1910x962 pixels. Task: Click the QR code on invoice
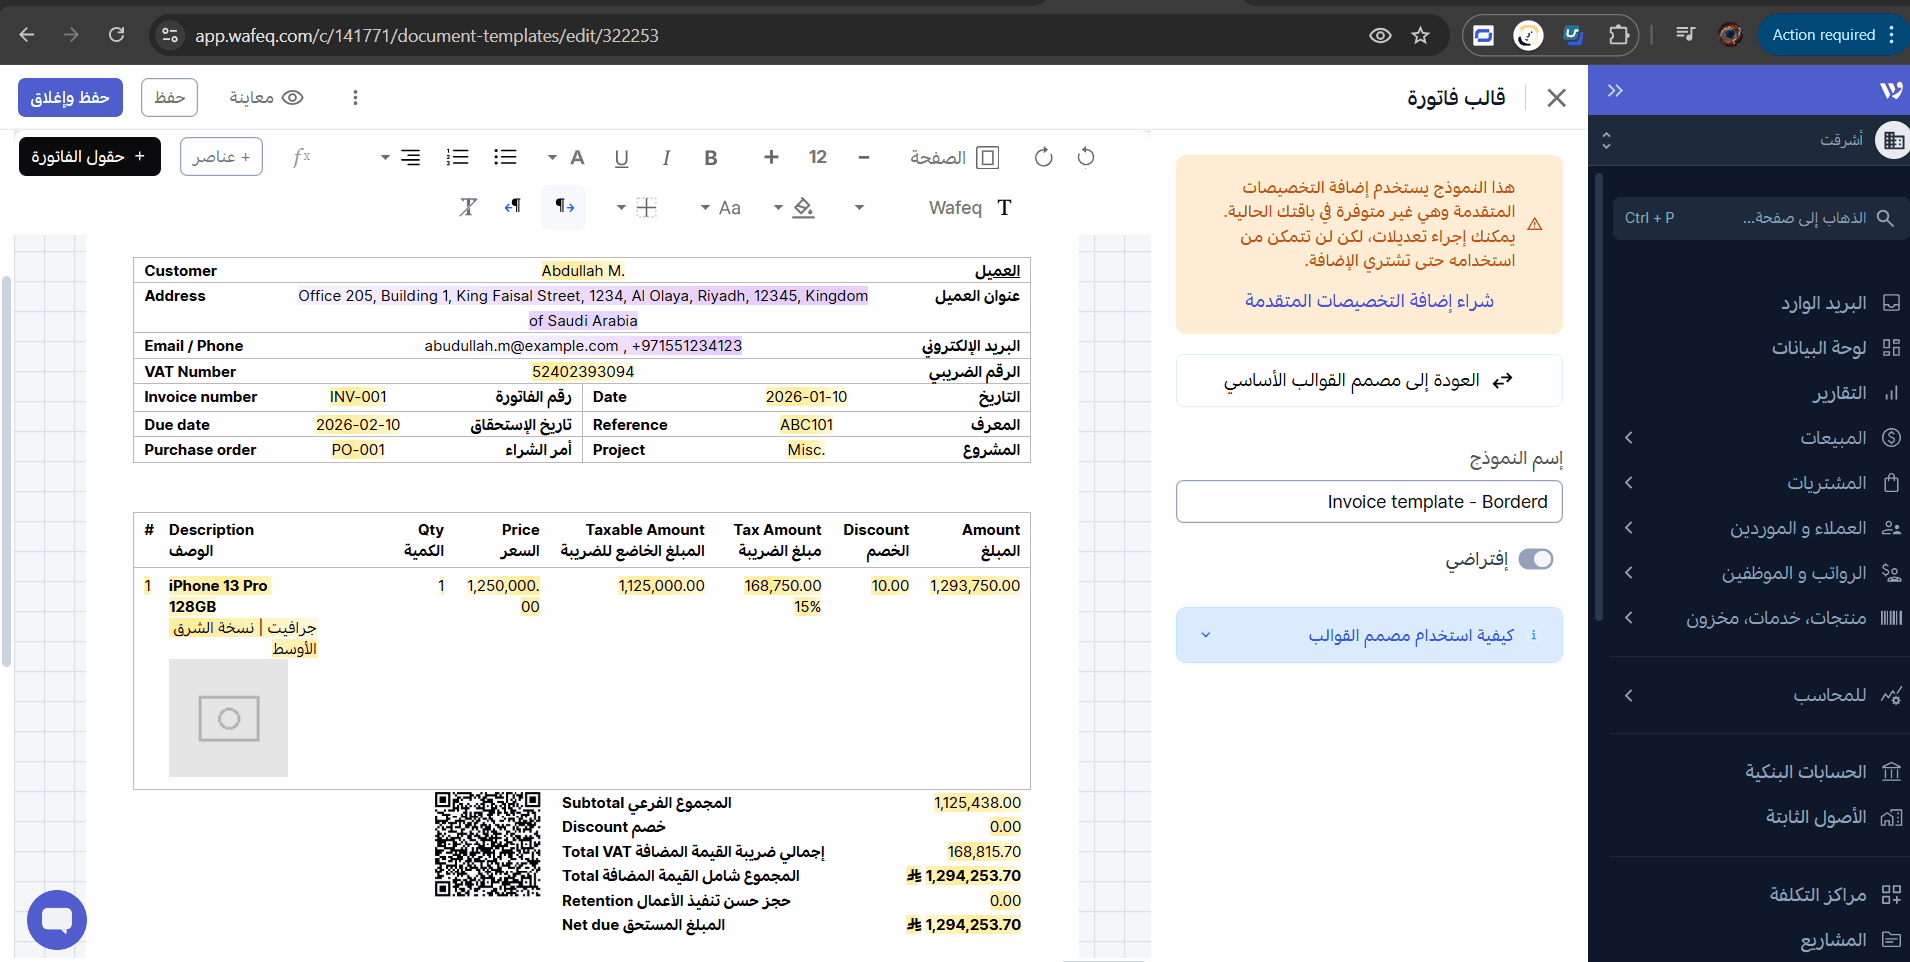[487, 844]
